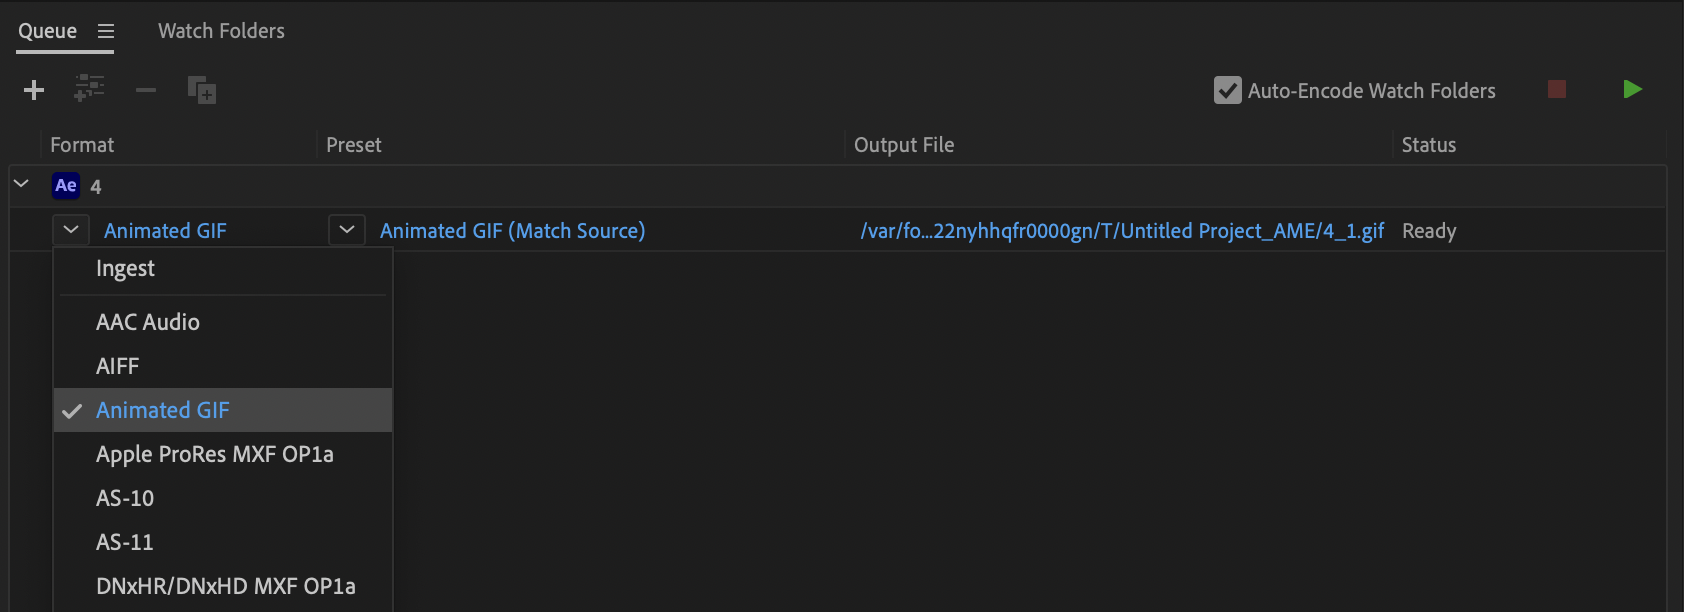Image resolution: width=1684 pixels, height=612 pixels.
Task: Click the 4_1.gif output file path
Action: (1122, 231)
